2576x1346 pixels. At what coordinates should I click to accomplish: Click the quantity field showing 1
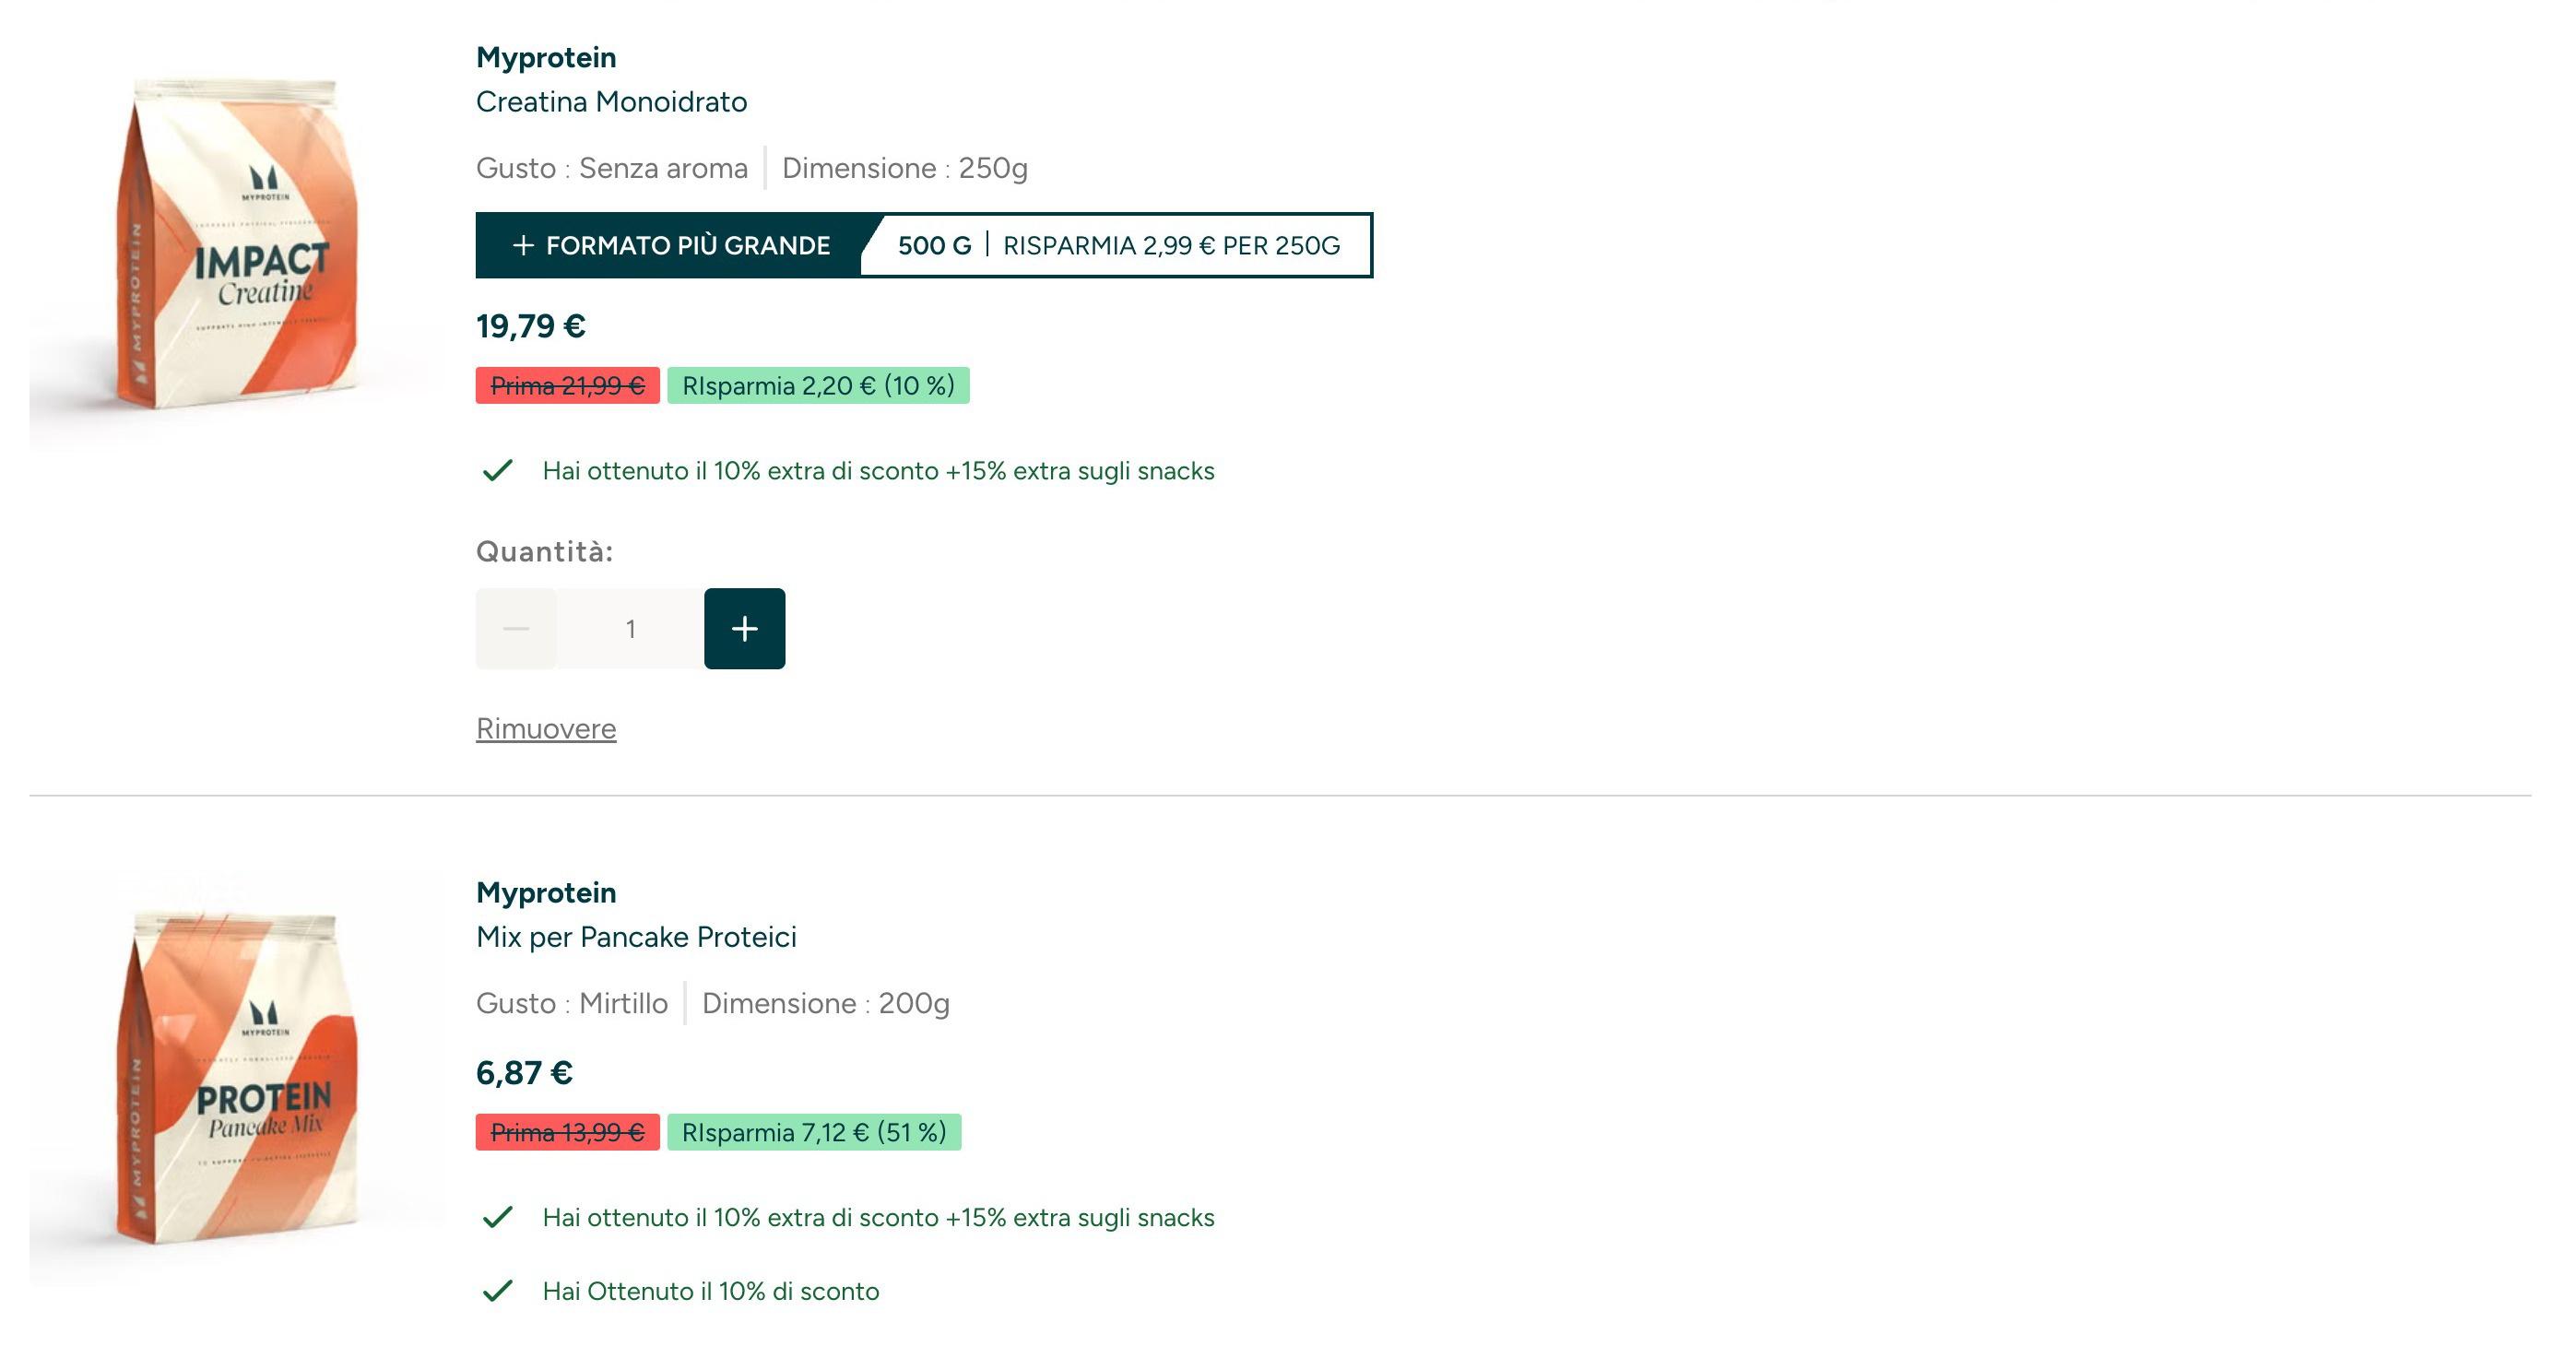point(630,628)
